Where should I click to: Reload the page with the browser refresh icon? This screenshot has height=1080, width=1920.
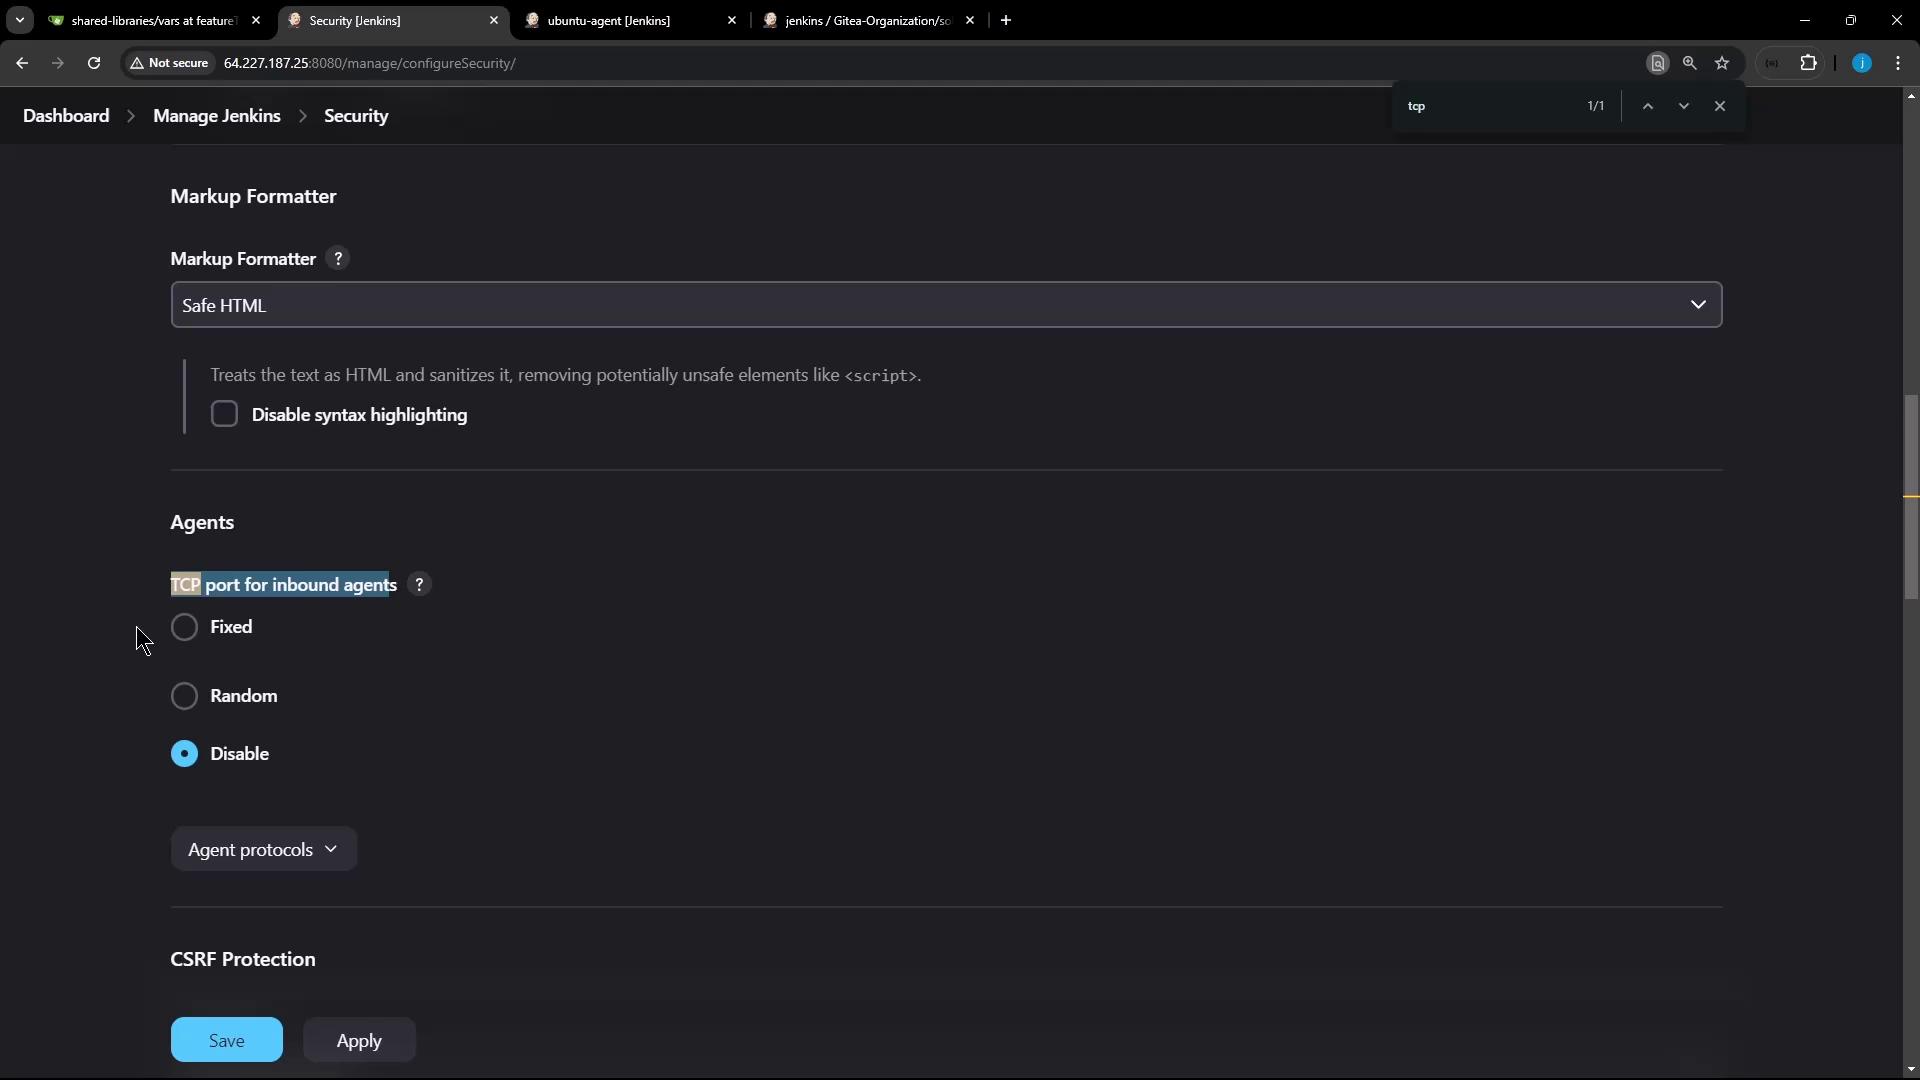click(x=94, y=63)
